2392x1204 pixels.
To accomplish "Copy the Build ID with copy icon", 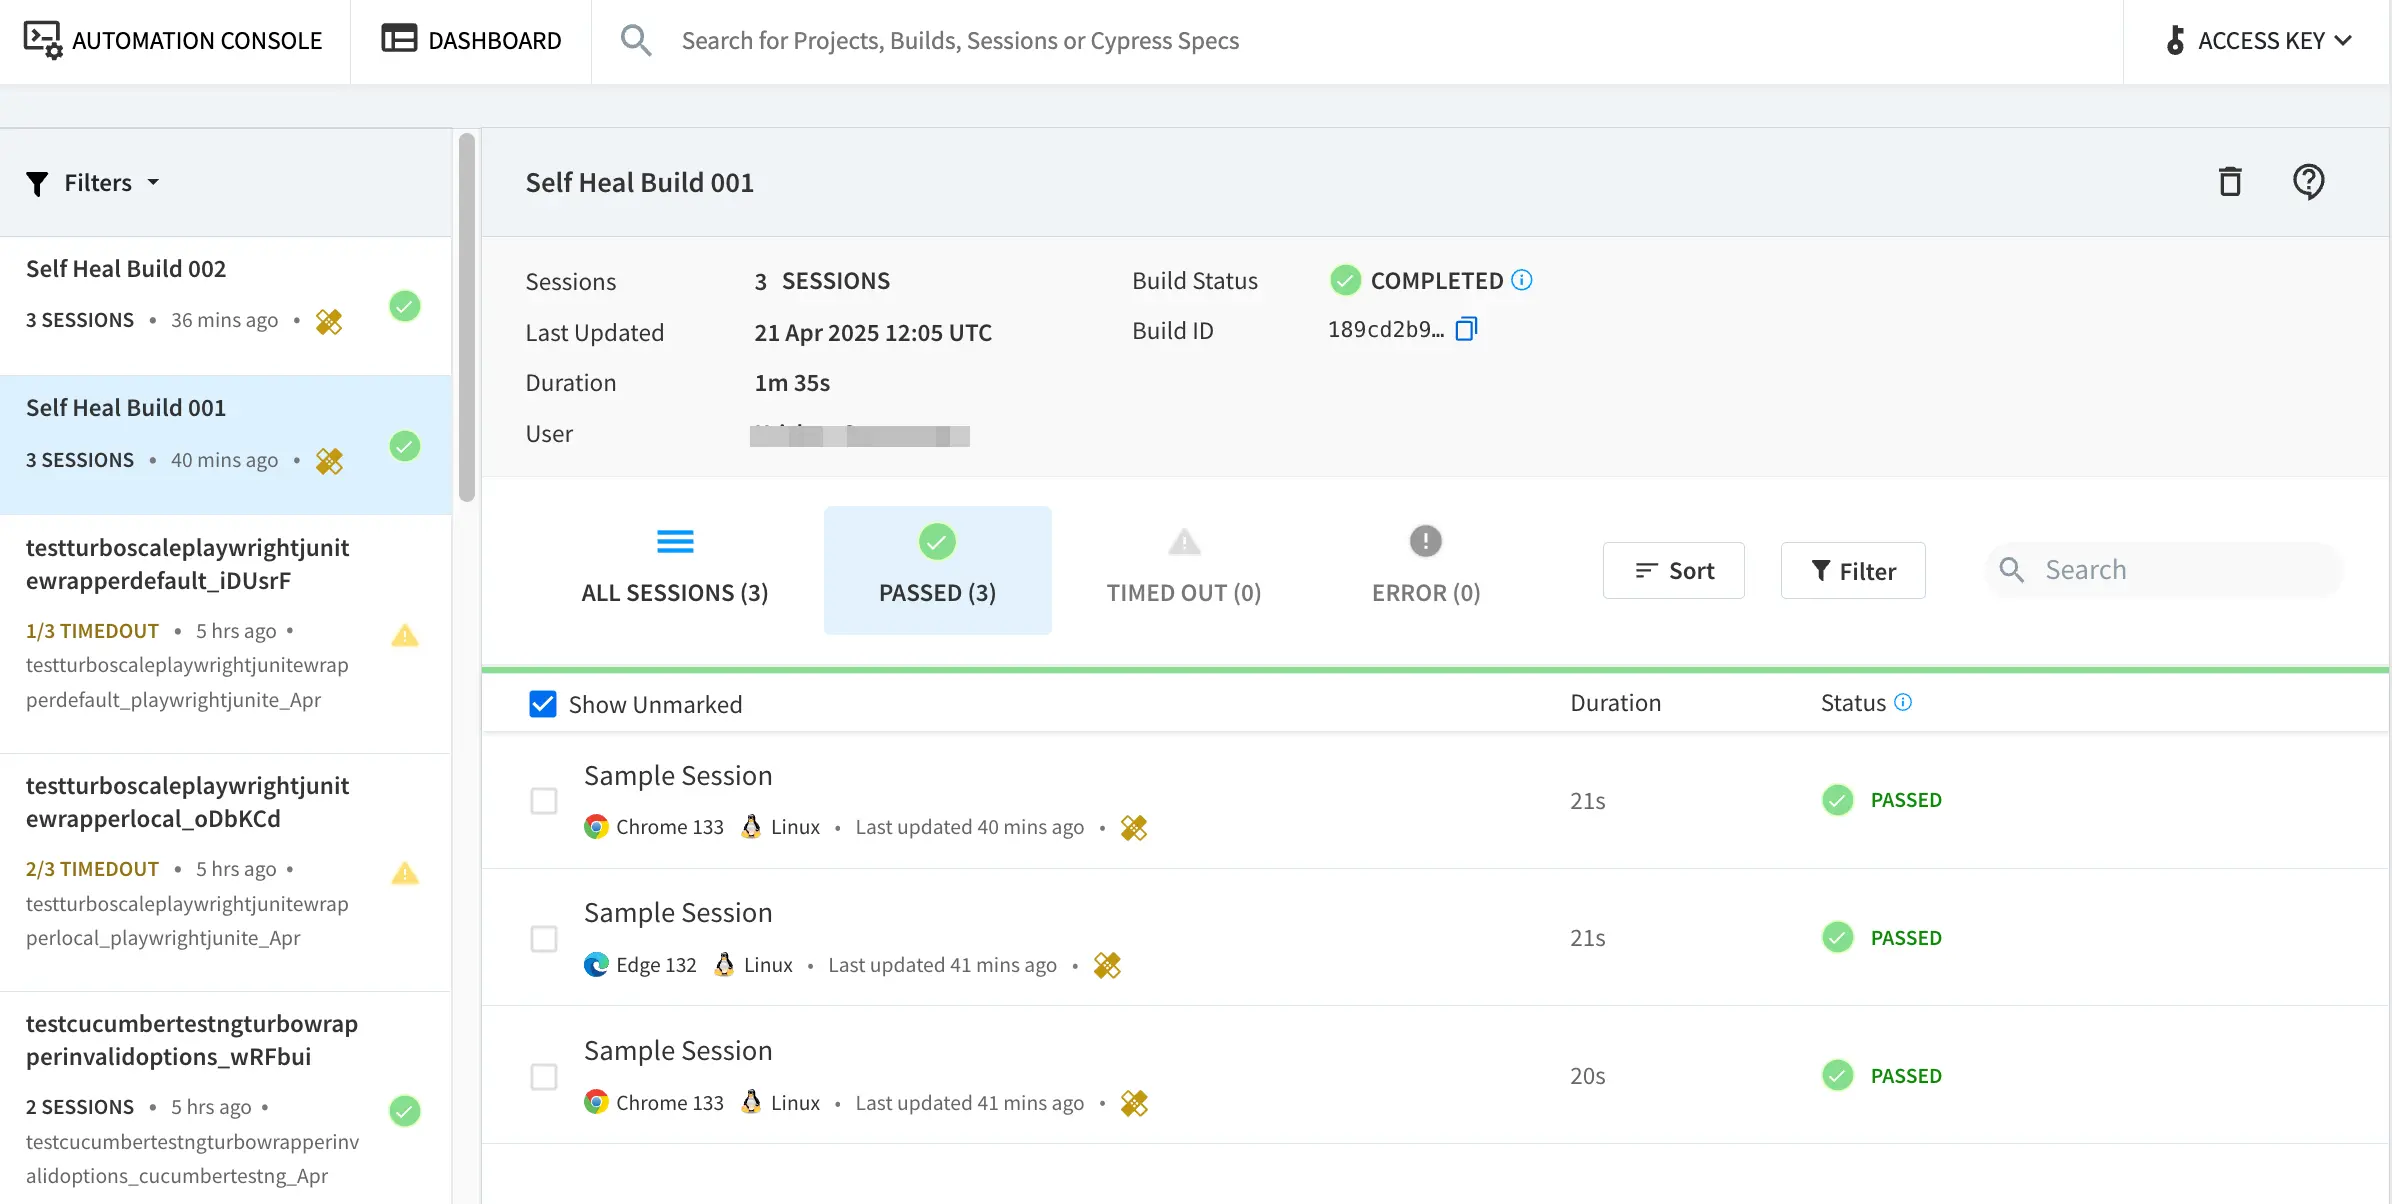I will [1465, 329].
